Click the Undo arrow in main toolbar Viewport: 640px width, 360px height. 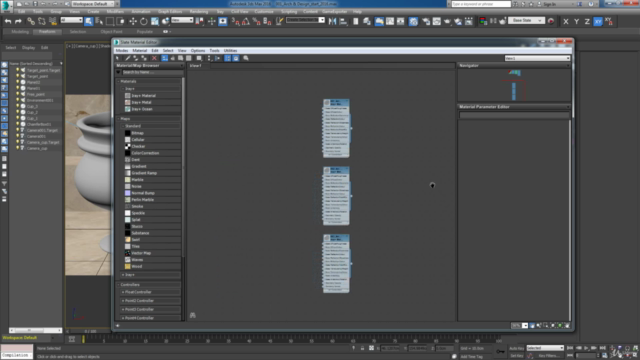coord(8,21)
